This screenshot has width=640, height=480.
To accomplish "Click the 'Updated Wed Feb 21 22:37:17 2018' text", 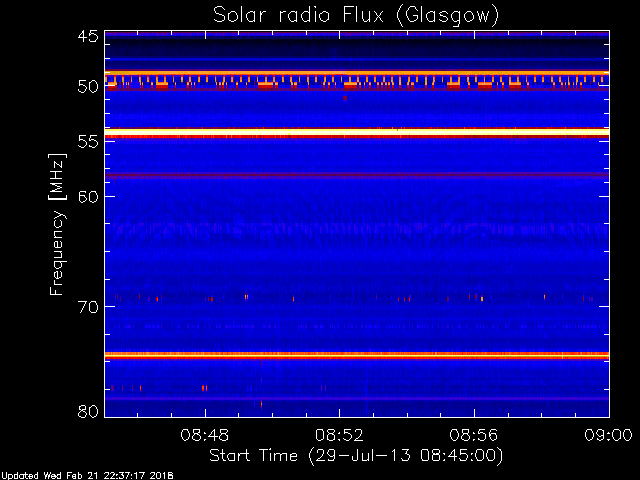I will pyautogui.click(x=87, y=476).
